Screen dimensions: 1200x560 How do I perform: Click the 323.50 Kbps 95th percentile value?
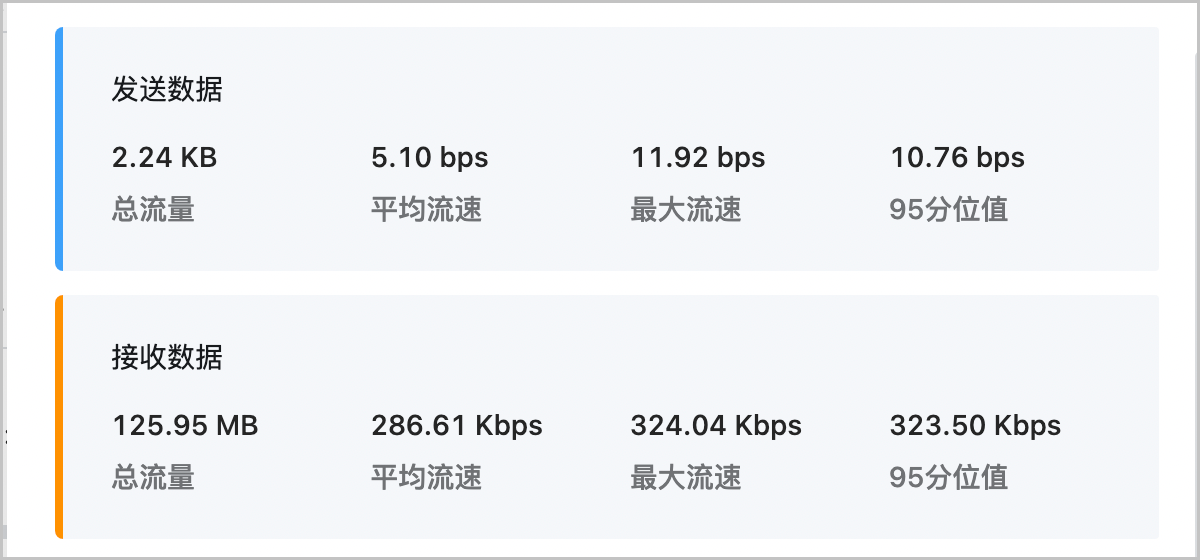[975, 425]
